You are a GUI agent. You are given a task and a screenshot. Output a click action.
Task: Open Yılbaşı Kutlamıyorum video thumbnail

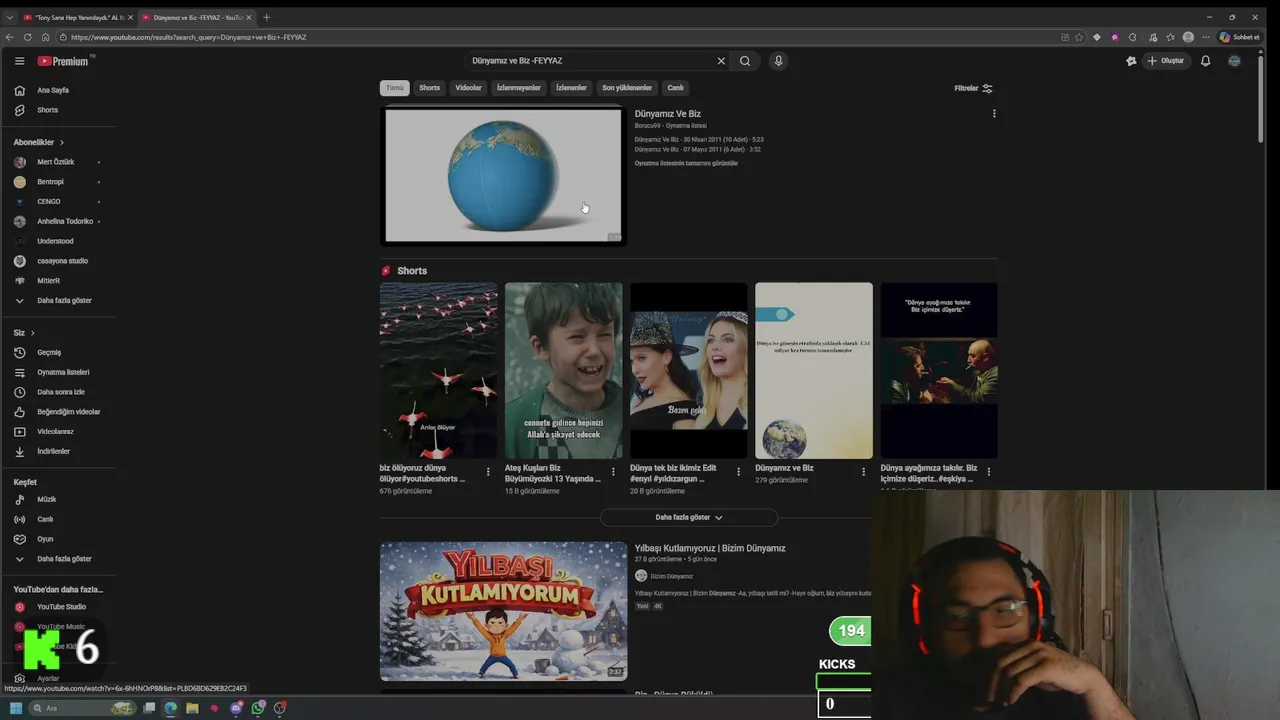click(x=503, y=611)
